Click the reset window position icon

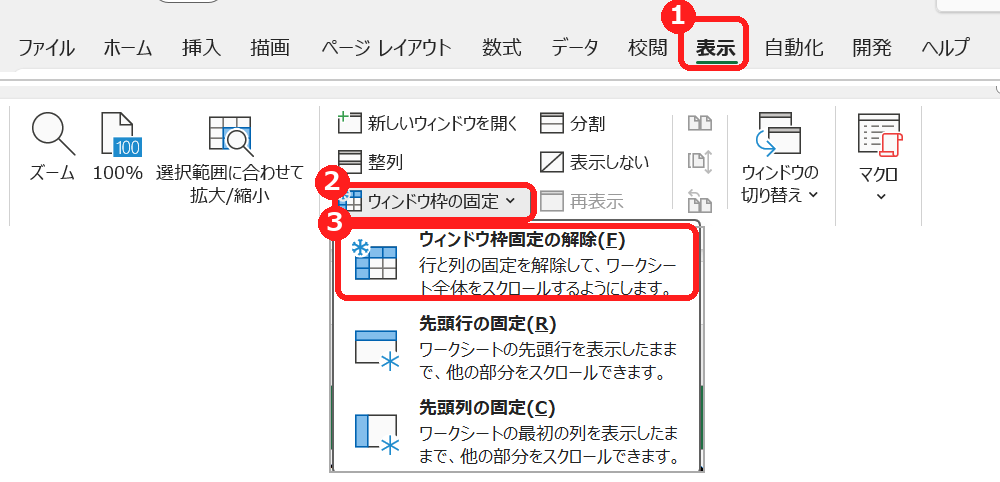pos(700,201)
